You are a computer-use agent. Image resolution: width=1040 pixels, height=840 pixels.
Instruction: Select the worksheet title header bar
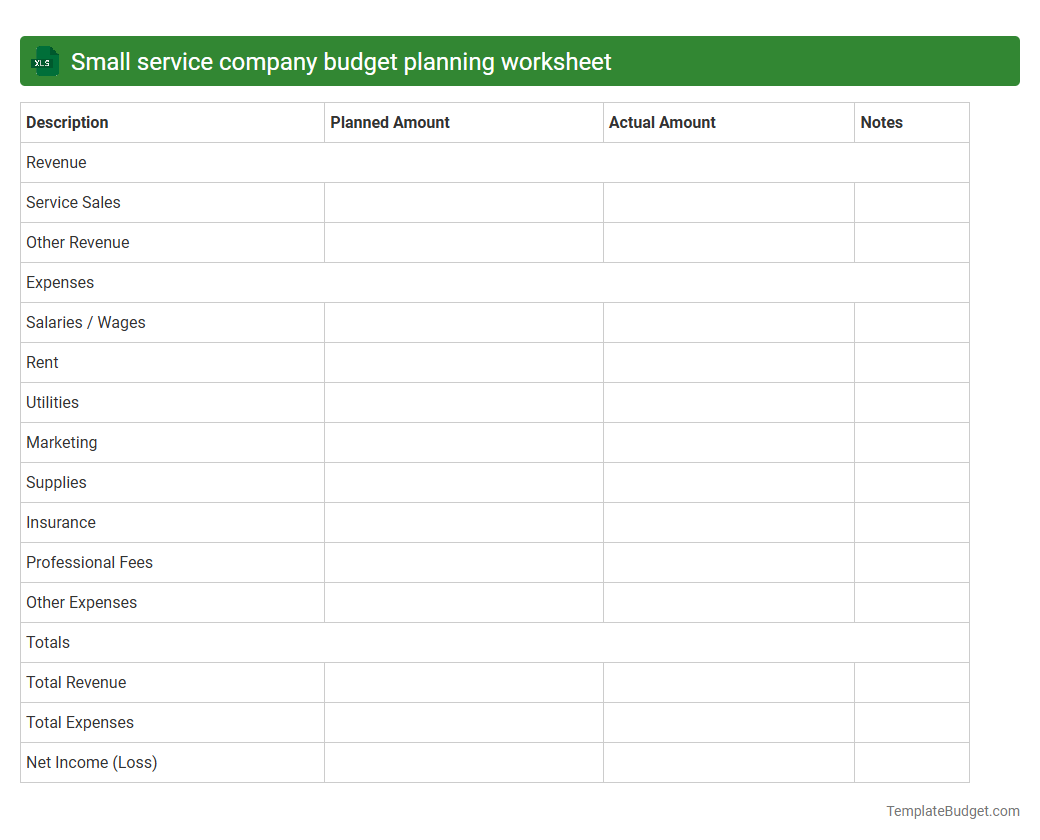520,61
